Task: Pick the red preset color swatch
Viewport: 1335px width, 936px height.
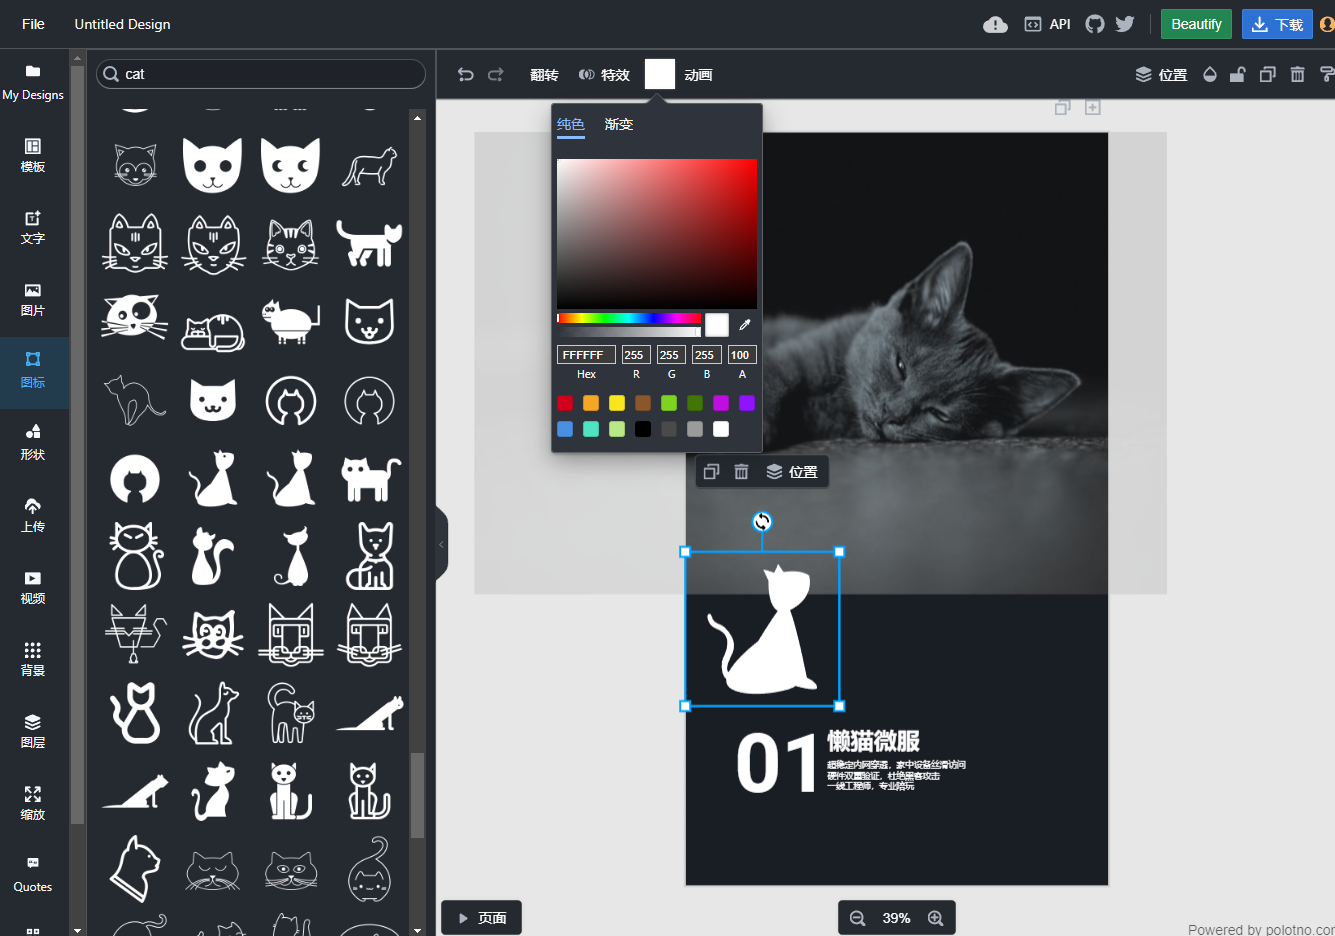Action: tap(565, 403)
